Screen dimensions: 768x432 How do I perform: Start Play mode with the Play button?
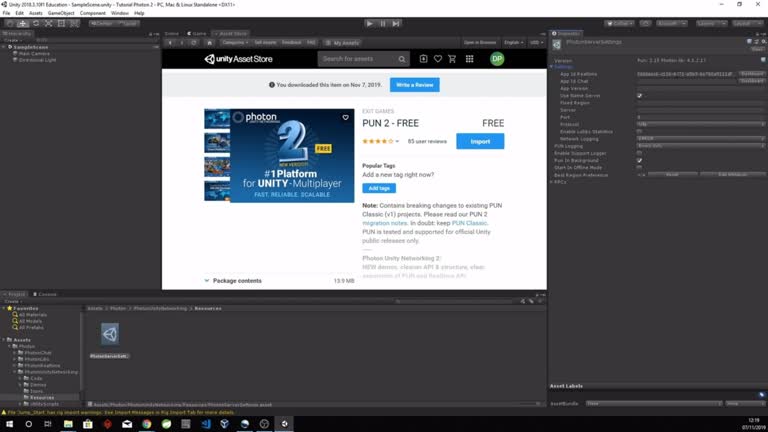coord(370,23)
